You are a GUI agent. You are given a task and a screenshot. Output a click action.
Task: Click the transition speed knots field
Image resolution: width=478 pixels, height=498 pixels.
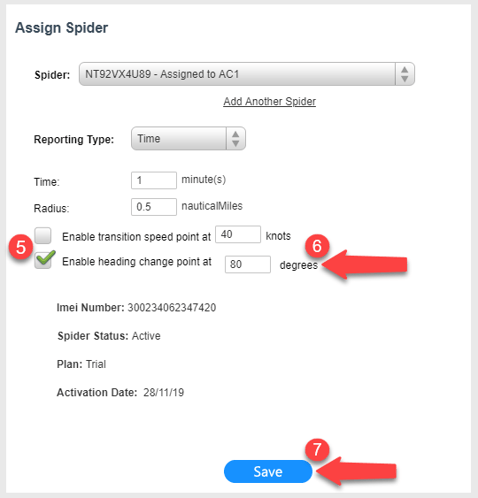(x=238, y=234)
